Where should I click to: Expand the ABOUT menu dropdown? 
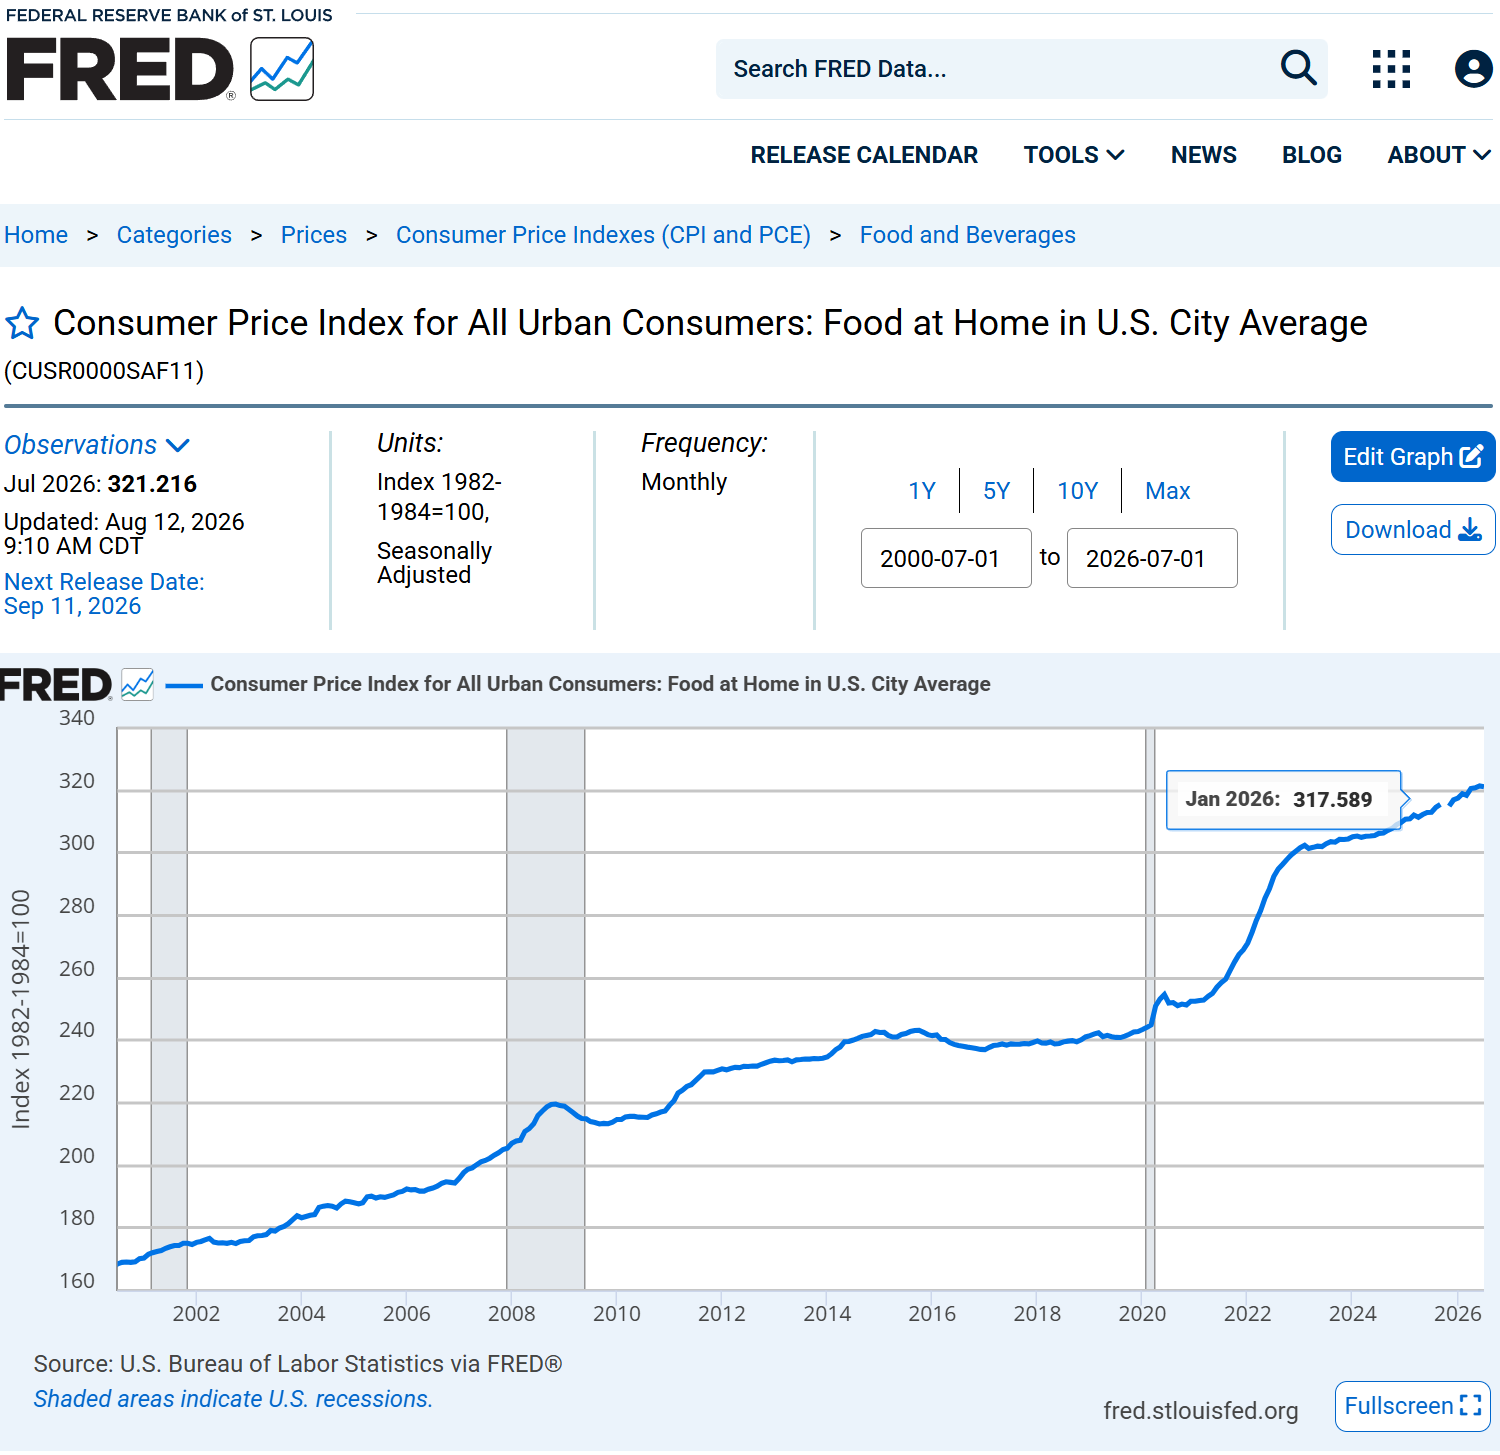pyautogui.click(x=1439, y=155)
